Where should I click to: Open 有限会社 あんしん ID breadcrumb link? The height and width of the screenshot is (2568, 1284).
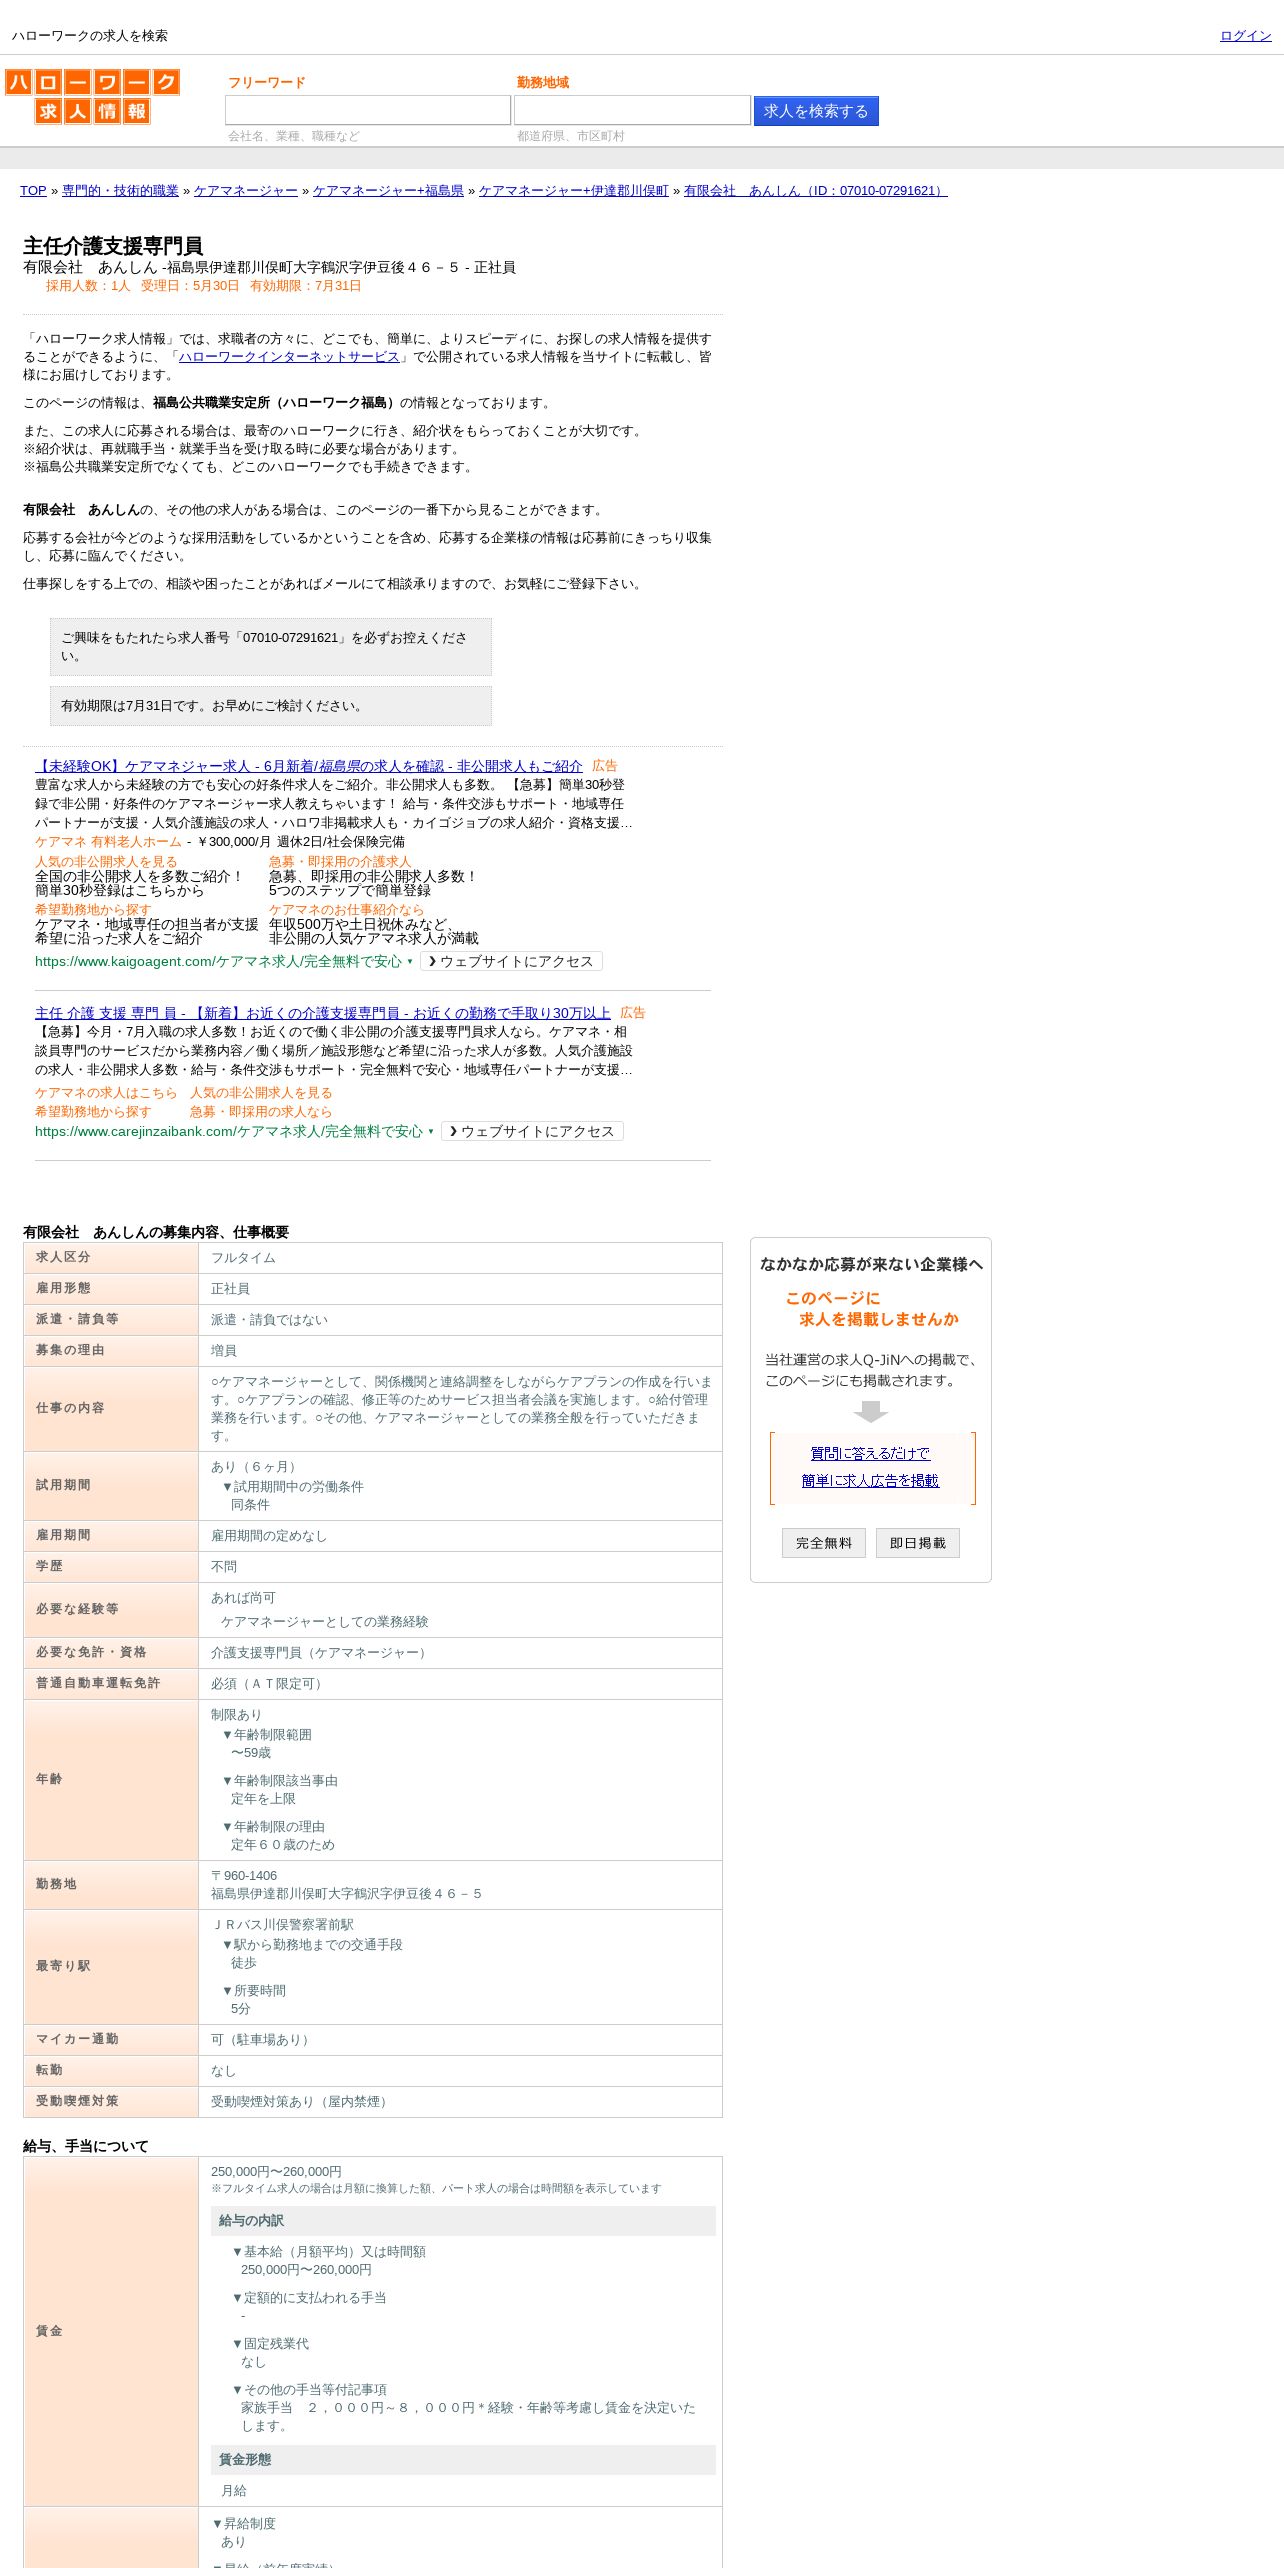point(815,191)
